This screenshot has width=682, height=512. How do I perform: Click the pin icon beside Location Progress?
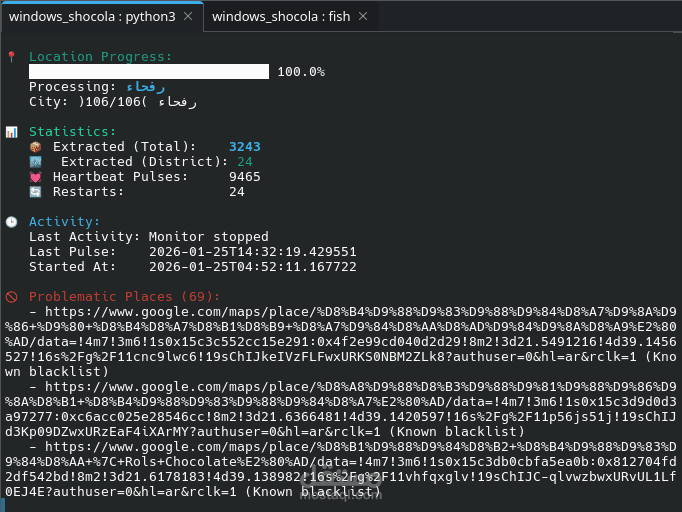(11, 57)
